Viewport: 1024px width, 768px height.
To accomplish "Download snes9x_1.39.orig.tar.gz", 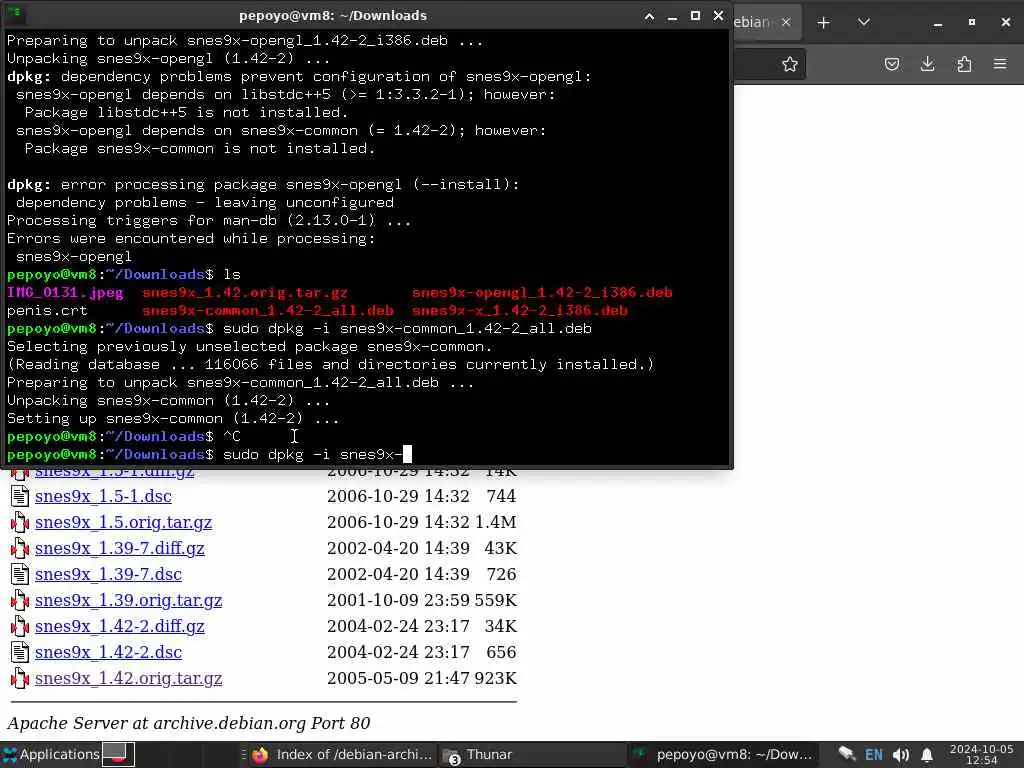I will (129, 600).
